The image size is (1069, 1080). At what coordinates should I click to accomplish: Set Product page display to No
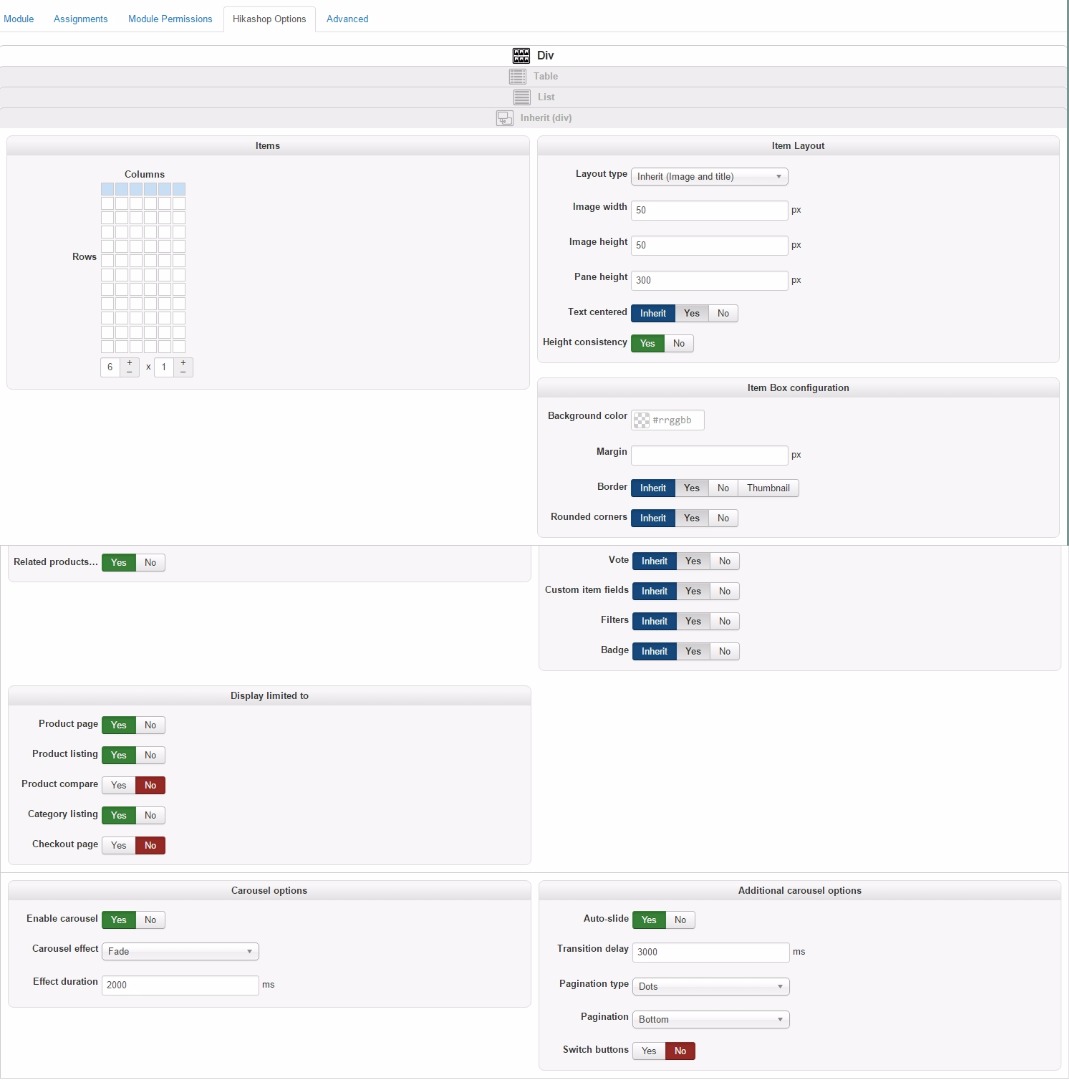pos(150,725)
